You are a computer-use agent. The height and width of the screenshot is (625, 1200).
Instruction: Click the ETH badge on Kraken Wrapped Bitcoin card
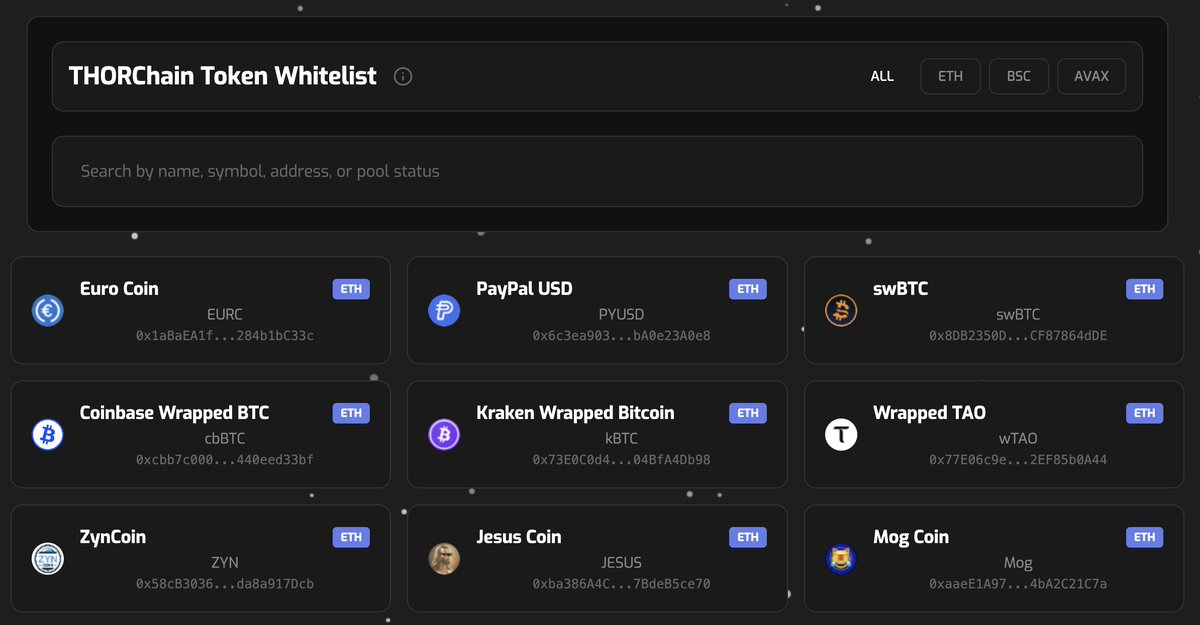pyautogui.click(x=748, y=413)
